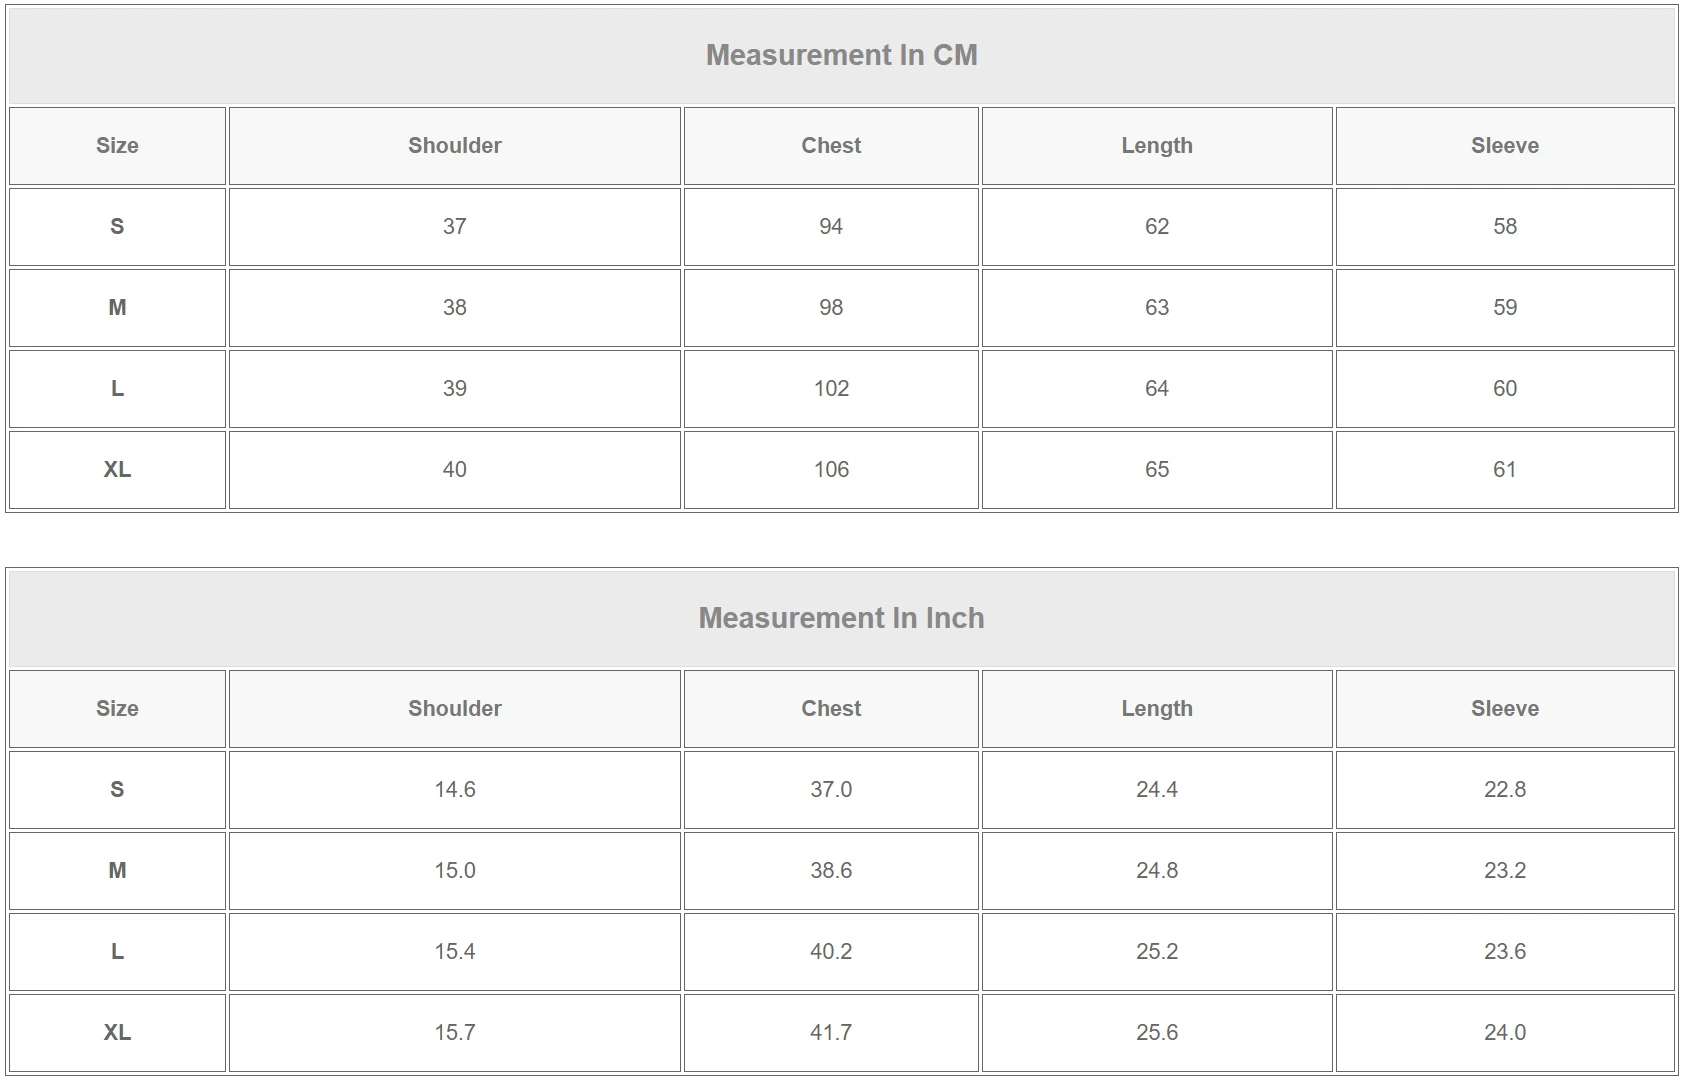
Task: Click the "Measurement In CM" table title
Action: click(841, 55)
